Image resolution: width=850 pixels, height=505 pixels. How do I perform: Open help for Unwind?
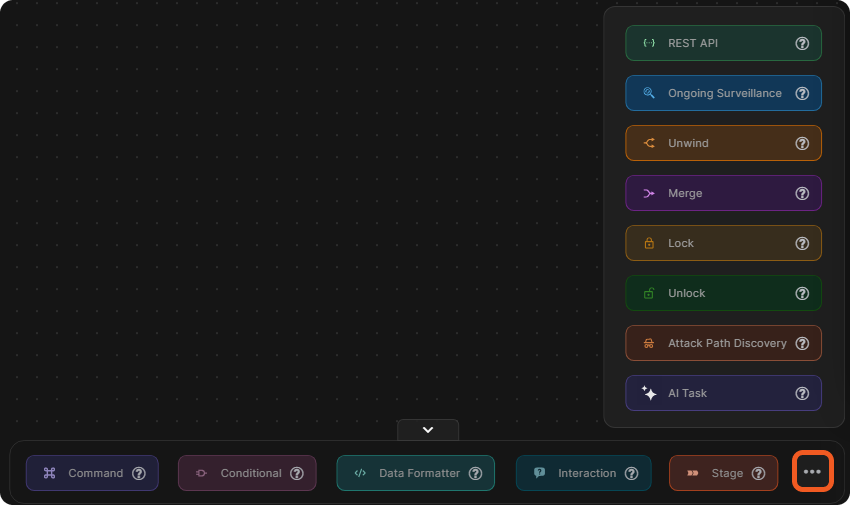point(802,143)
